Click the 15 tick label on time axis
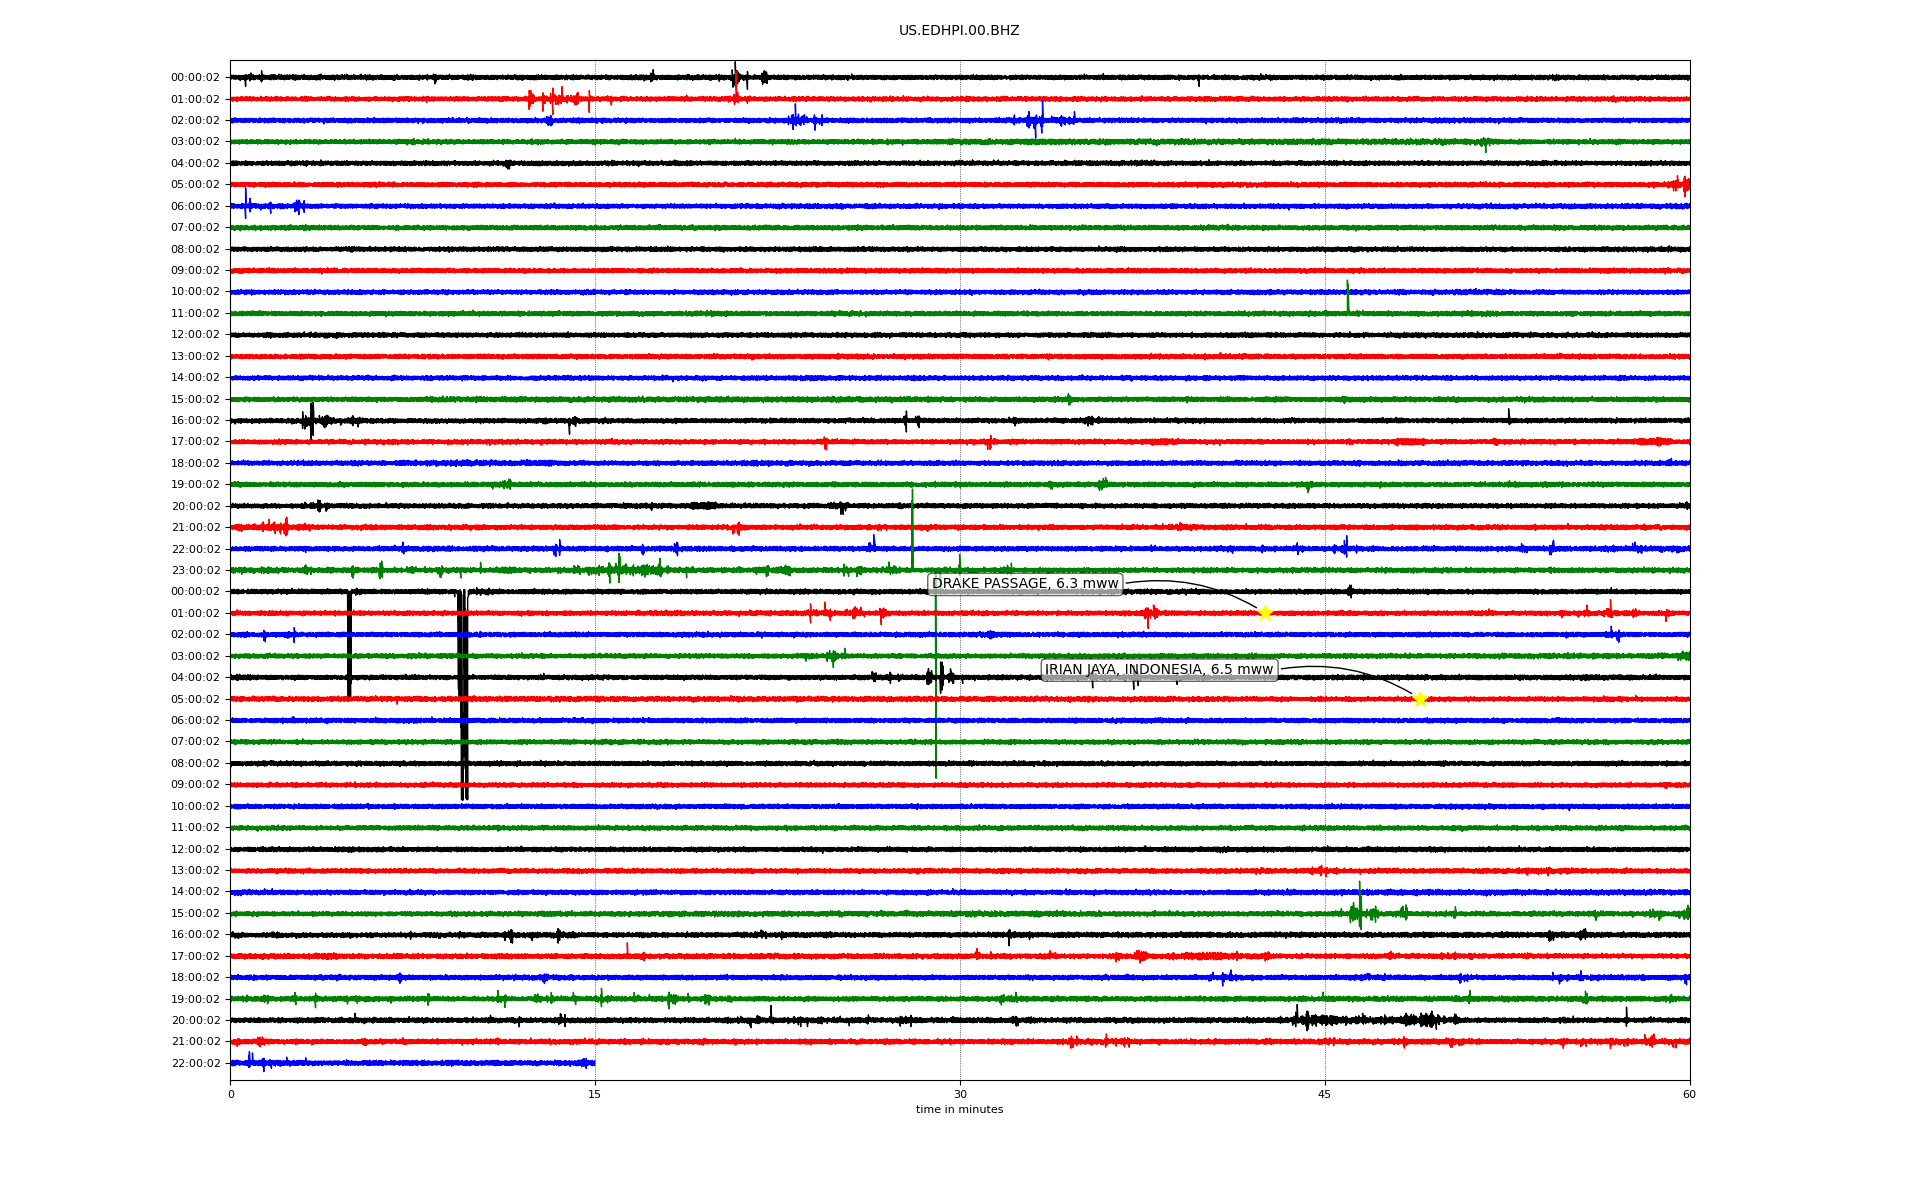The height and width of the screenshot is (1200, 1920). coord(595,1094)
